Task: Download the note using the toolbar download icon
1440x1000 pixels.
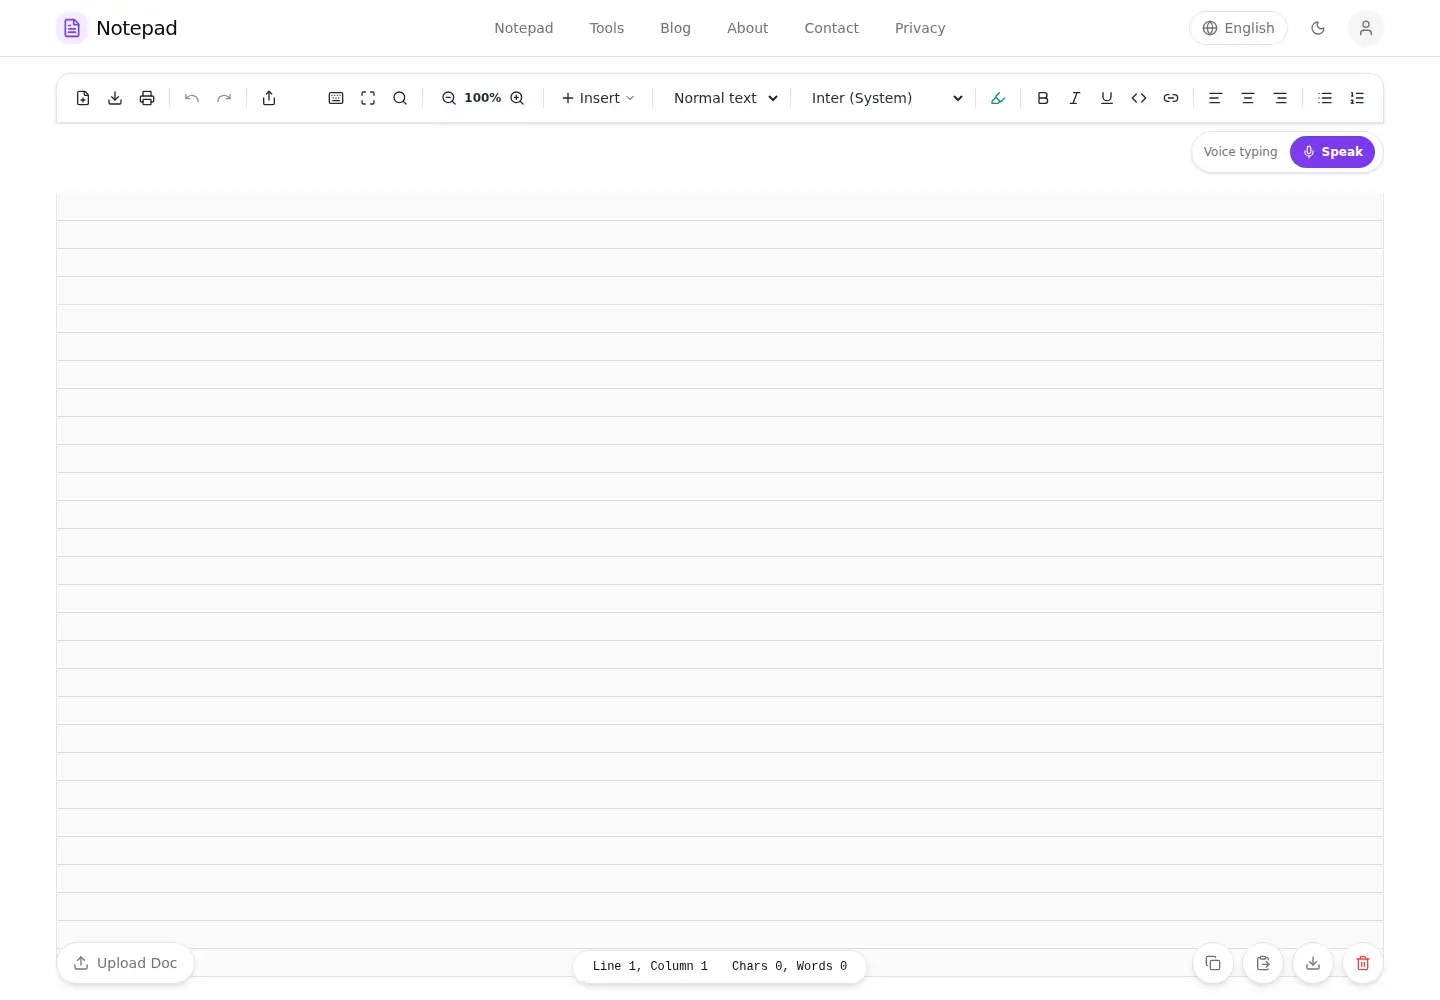Action: click(x=115, y=98)
